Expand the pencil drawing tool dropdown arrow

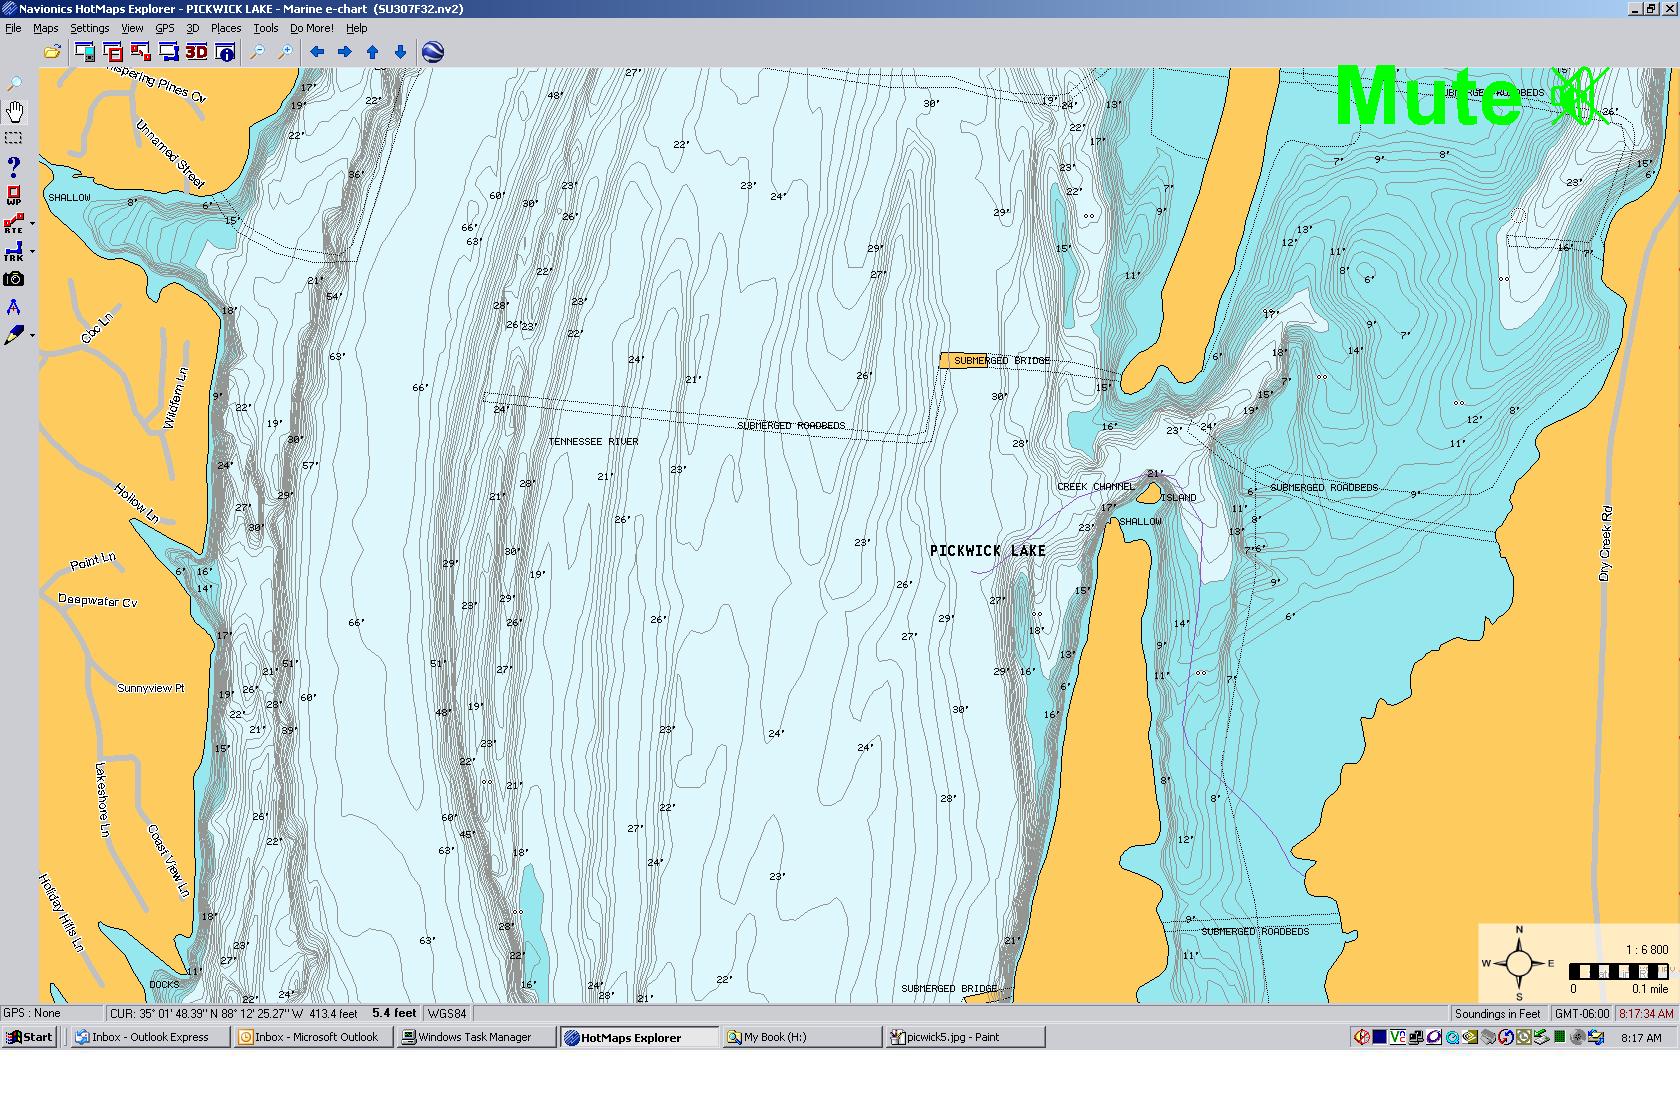tap(33, 336)
